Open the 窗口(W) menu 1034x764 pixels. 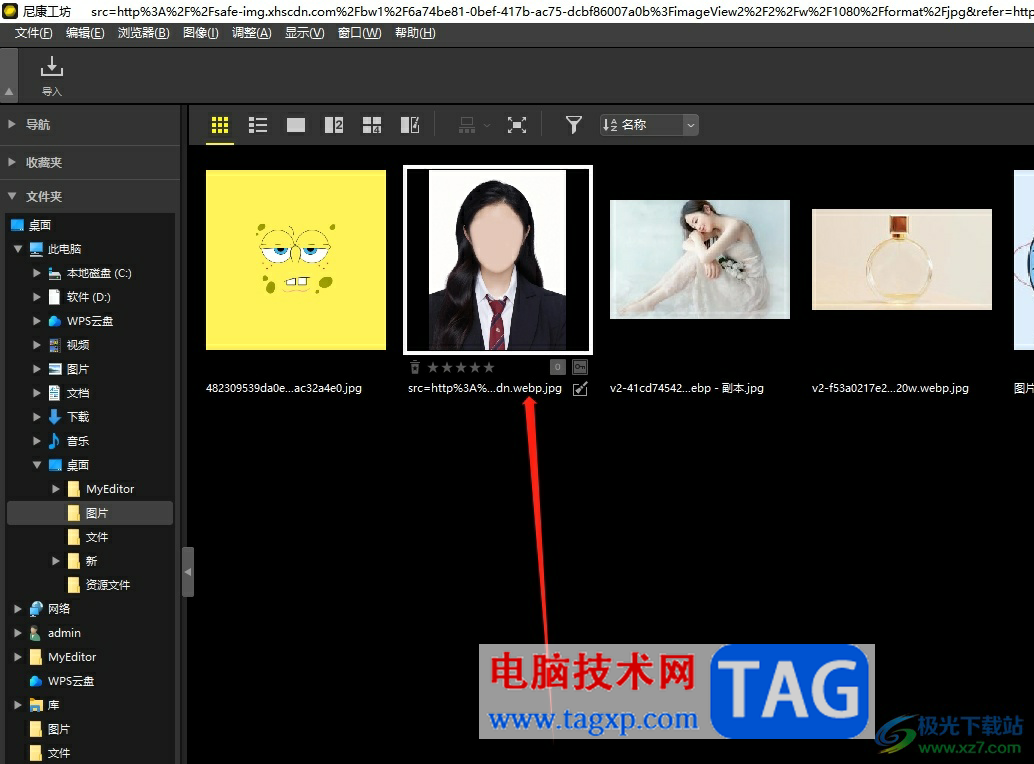(x=359, y=33)
